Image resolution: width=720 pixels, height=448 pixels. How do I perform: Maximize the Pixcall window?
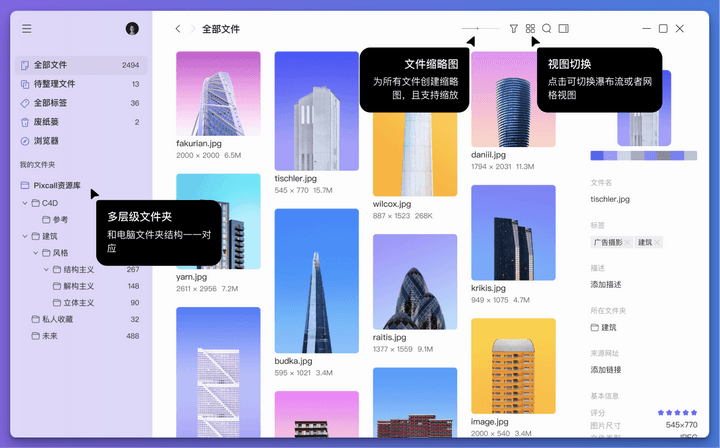pos(663,28)
